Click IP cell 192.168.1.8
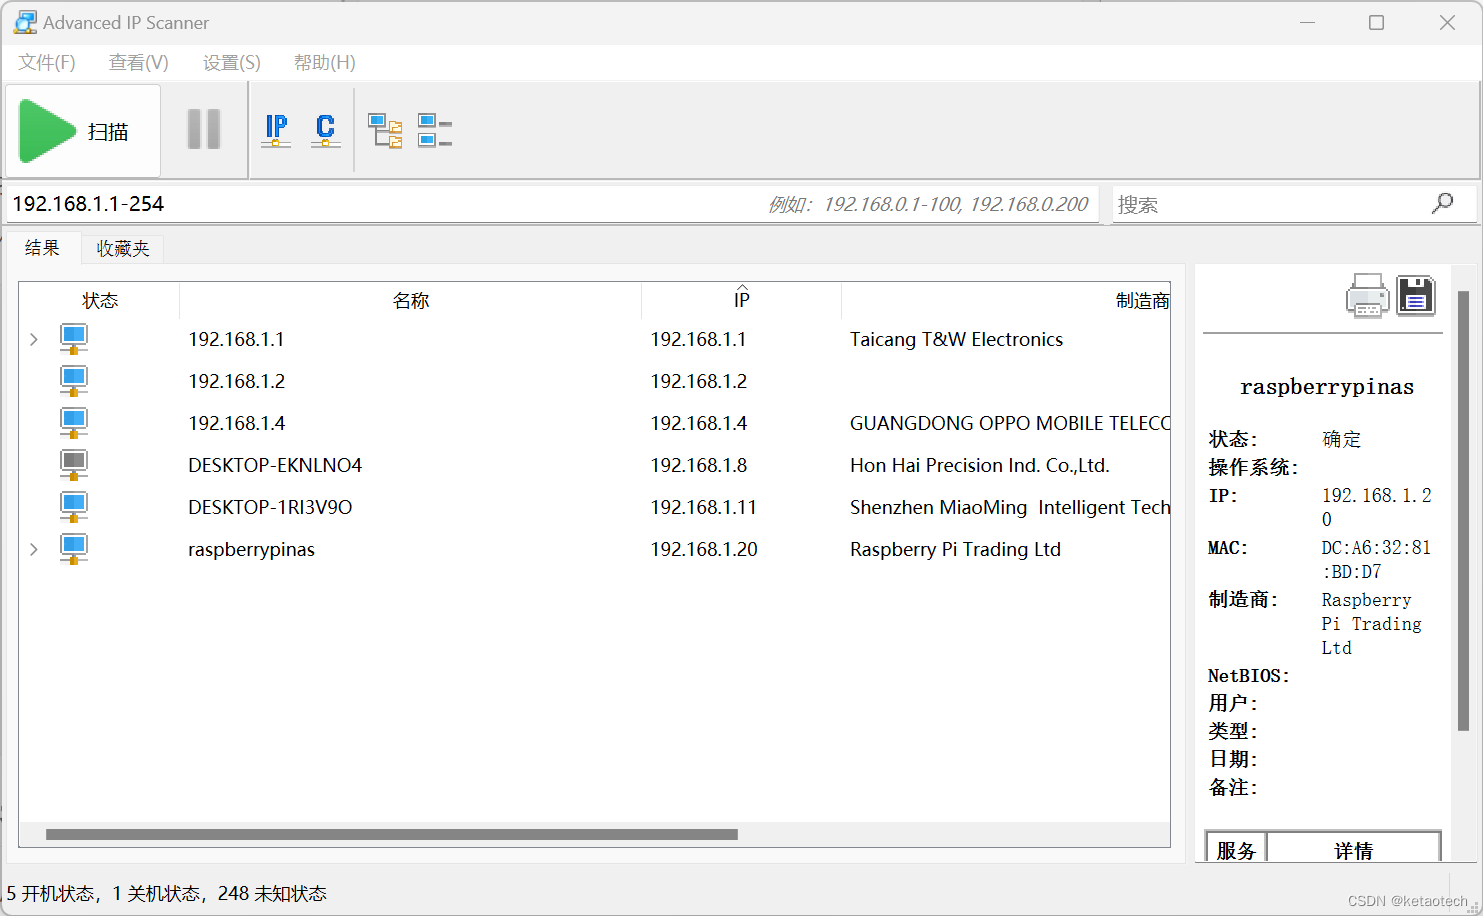The height and width of the screenshot is (916, 1483). tap(699, 465)
